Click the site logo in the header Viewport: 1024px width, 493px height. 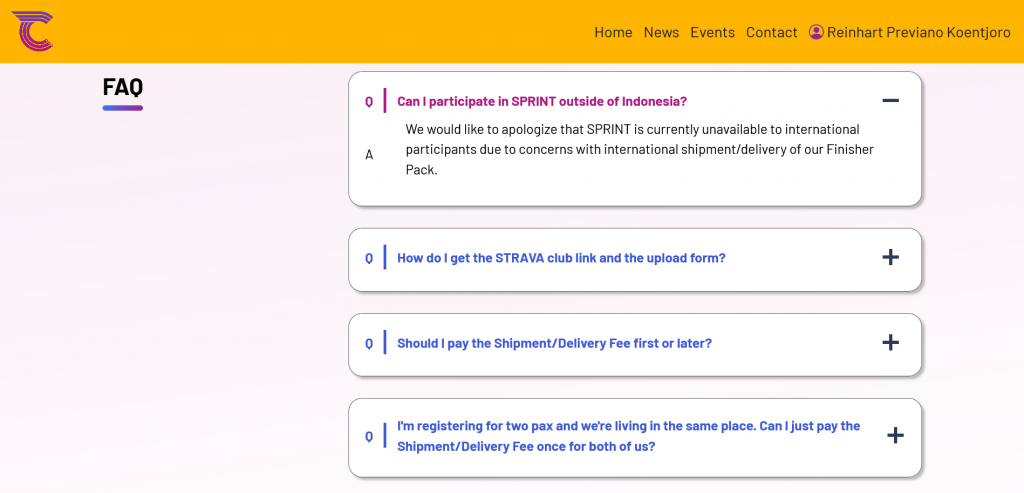pyautogui.click(x=32, y=31)
